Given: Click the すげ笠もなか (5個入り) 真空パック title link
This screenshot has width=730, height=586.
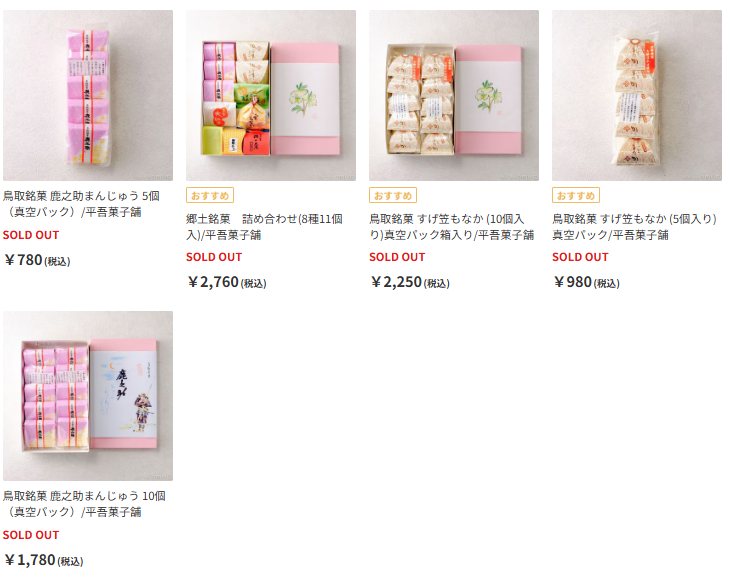Looking at the screenshot, I should click(634, 227).
